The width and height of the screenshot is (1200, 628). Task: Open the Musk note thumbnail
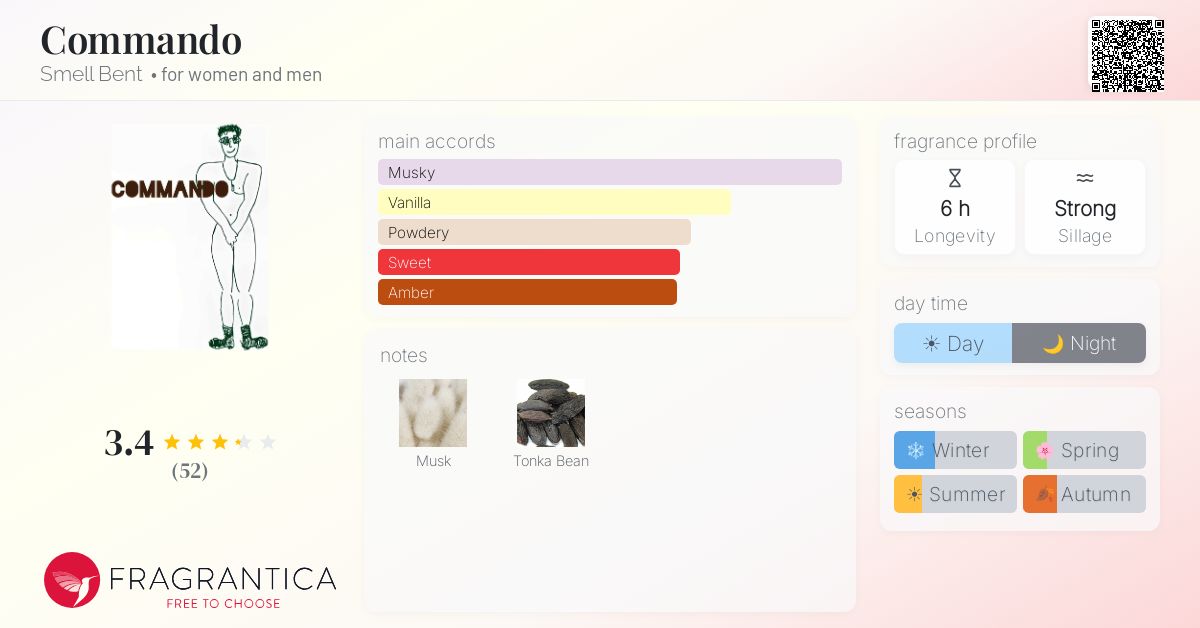433,413
